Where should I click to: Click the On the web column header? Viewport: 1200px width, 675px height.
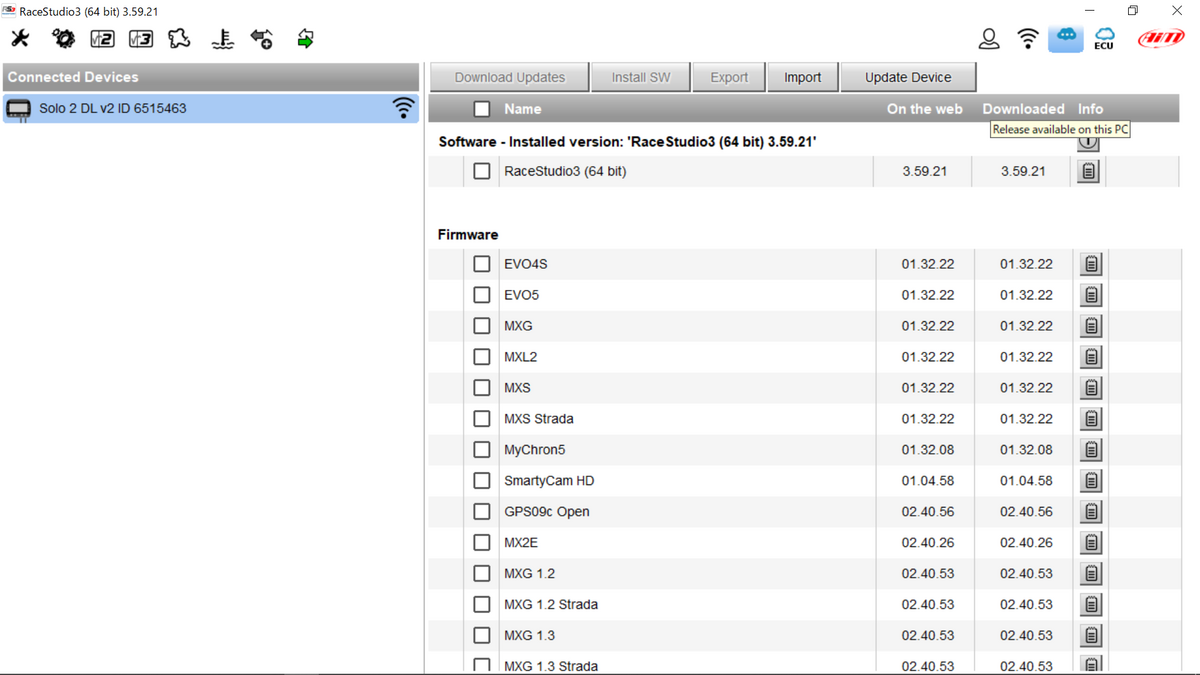coord(925,109)
